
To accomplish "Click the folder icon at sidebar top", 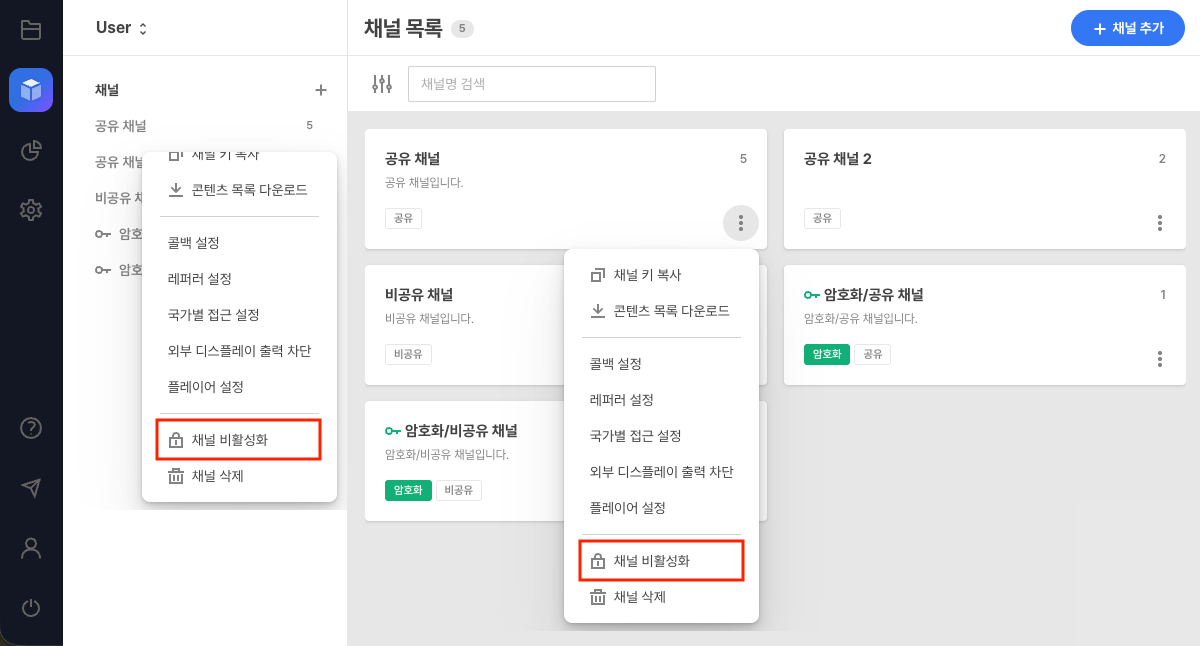I will click(31, 29).
